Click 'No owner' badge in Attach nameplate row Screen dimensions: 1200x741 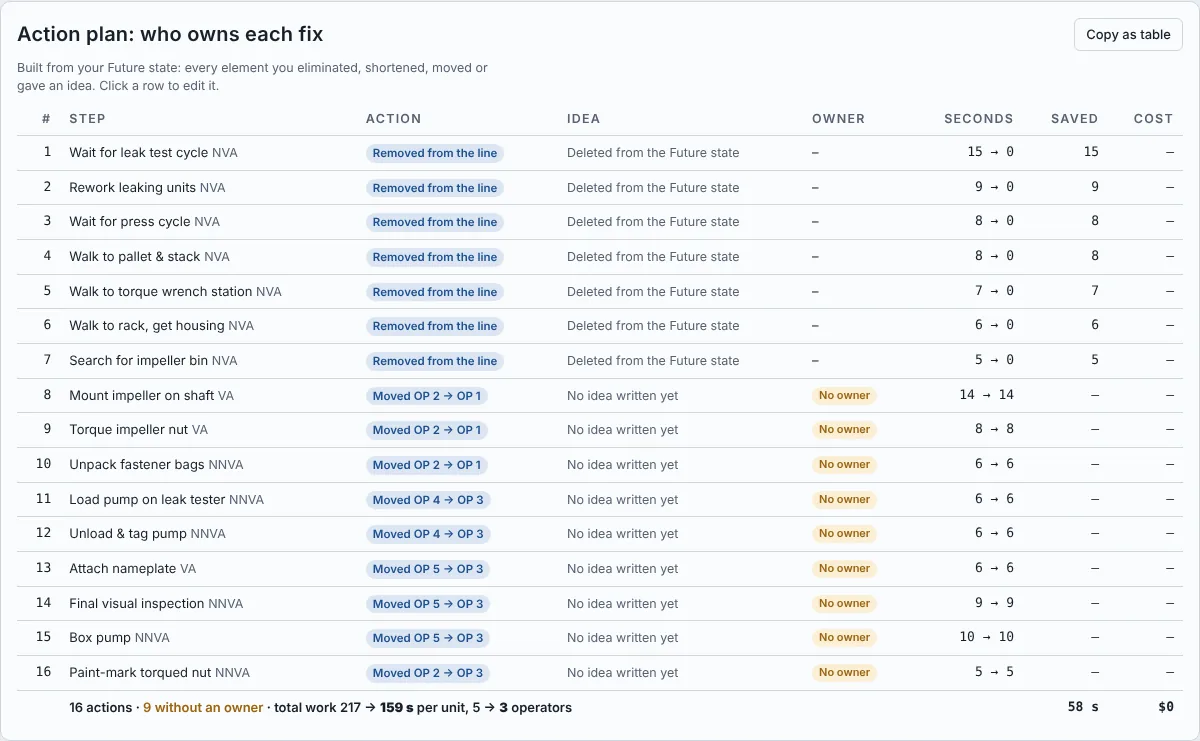pyautogui.click(x=844, y=569)
